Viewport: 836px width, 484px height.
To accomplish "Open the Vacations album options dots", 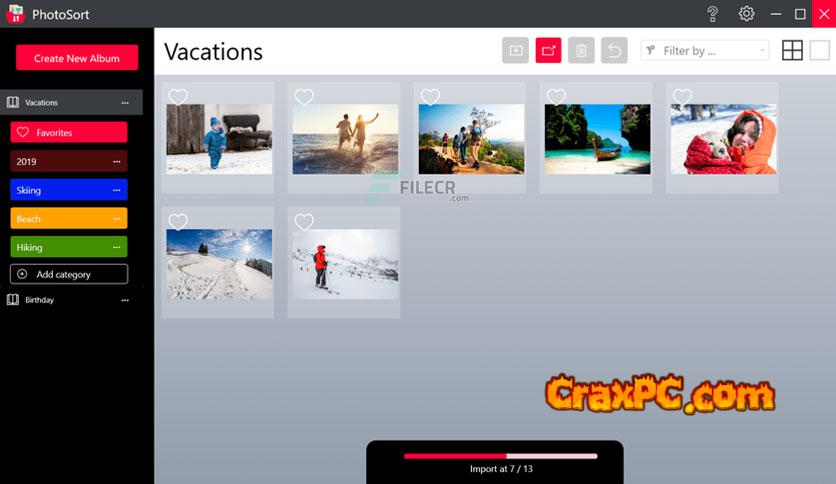I will pyautogui.click(x=125, y=103).
